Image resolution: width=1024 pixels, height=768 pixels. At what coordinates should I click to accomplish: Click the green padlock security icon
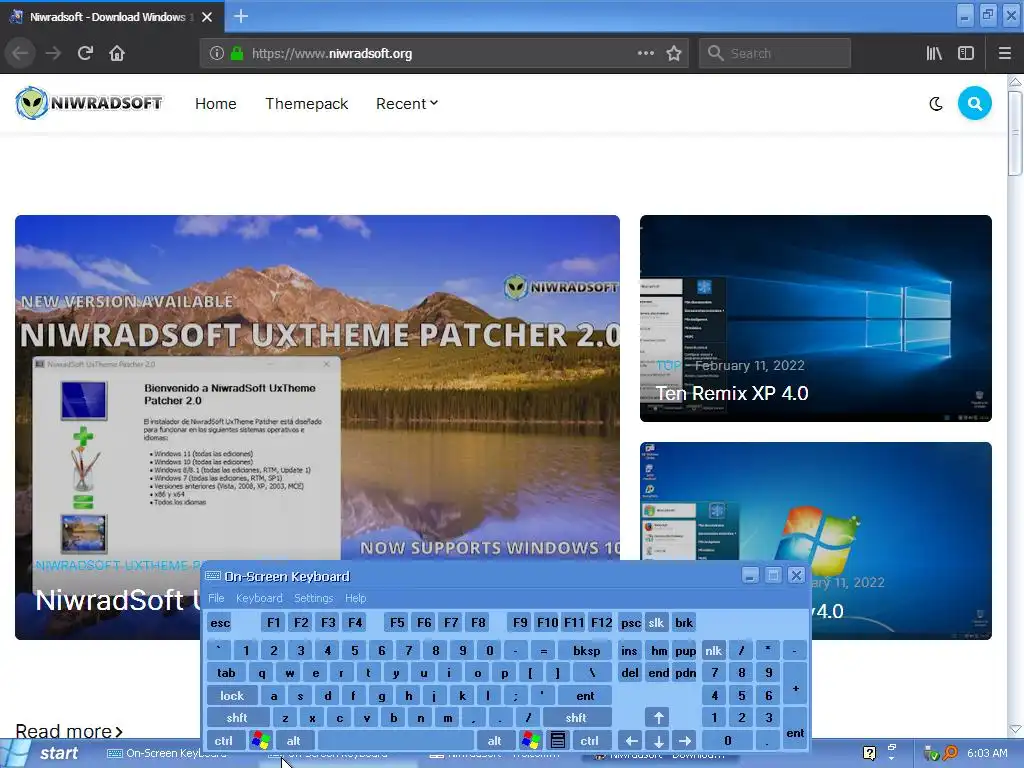[x=237, y=54]
